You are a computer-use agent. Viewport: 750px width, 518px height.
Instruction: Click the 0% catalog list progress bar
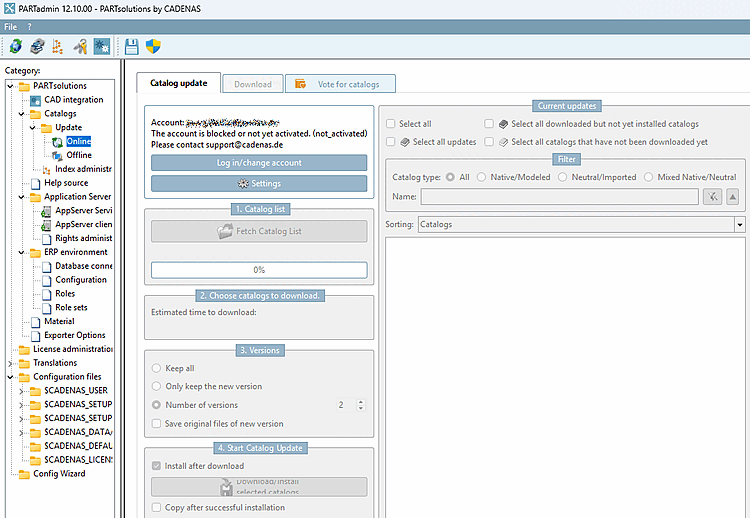(259, 270)
